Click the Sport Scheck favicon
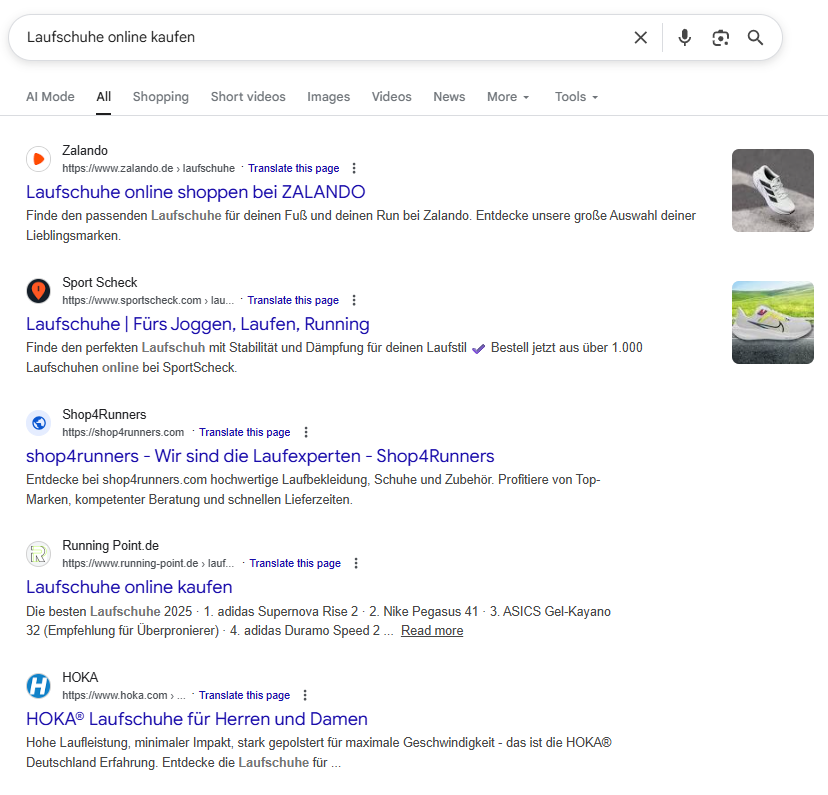828x795 pixels. (x=38, y=291)
